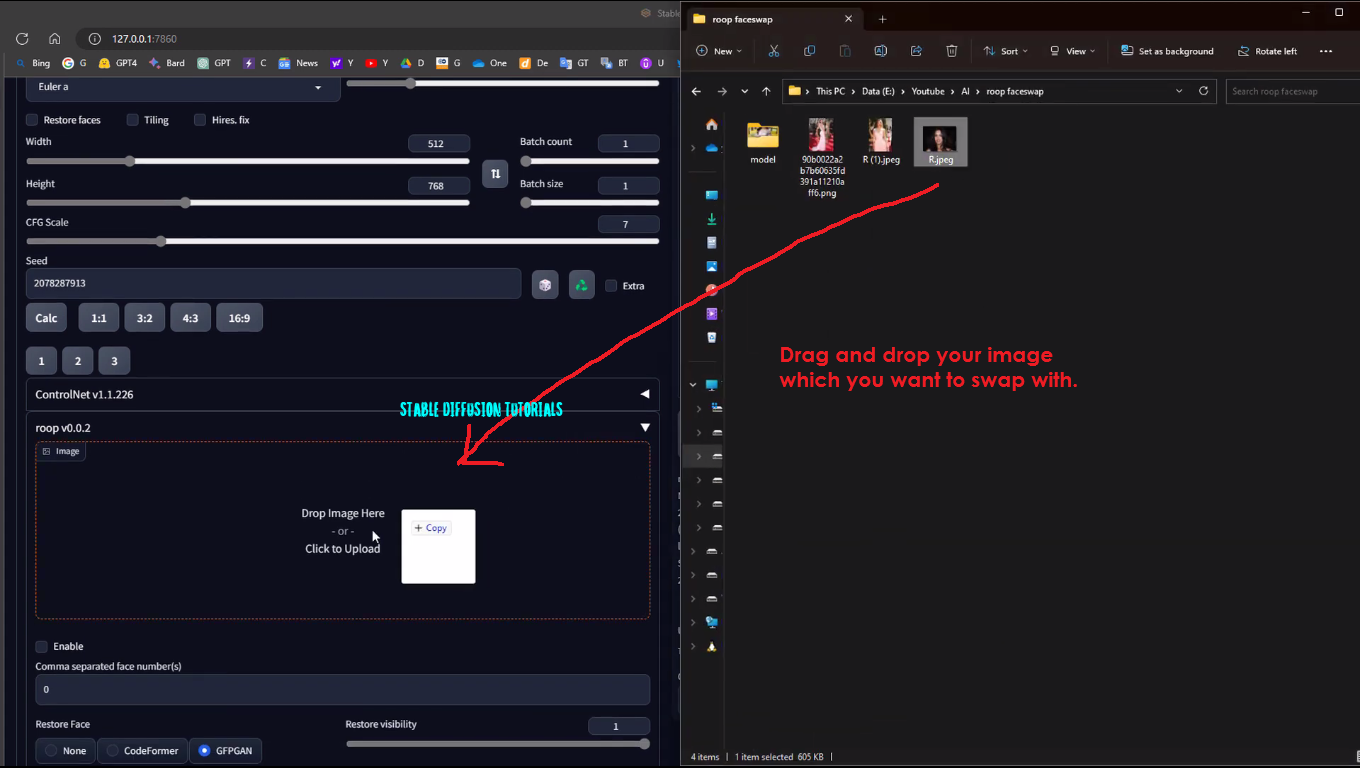
Task: Randomize seed with the dice button
Action: [545, 285]
